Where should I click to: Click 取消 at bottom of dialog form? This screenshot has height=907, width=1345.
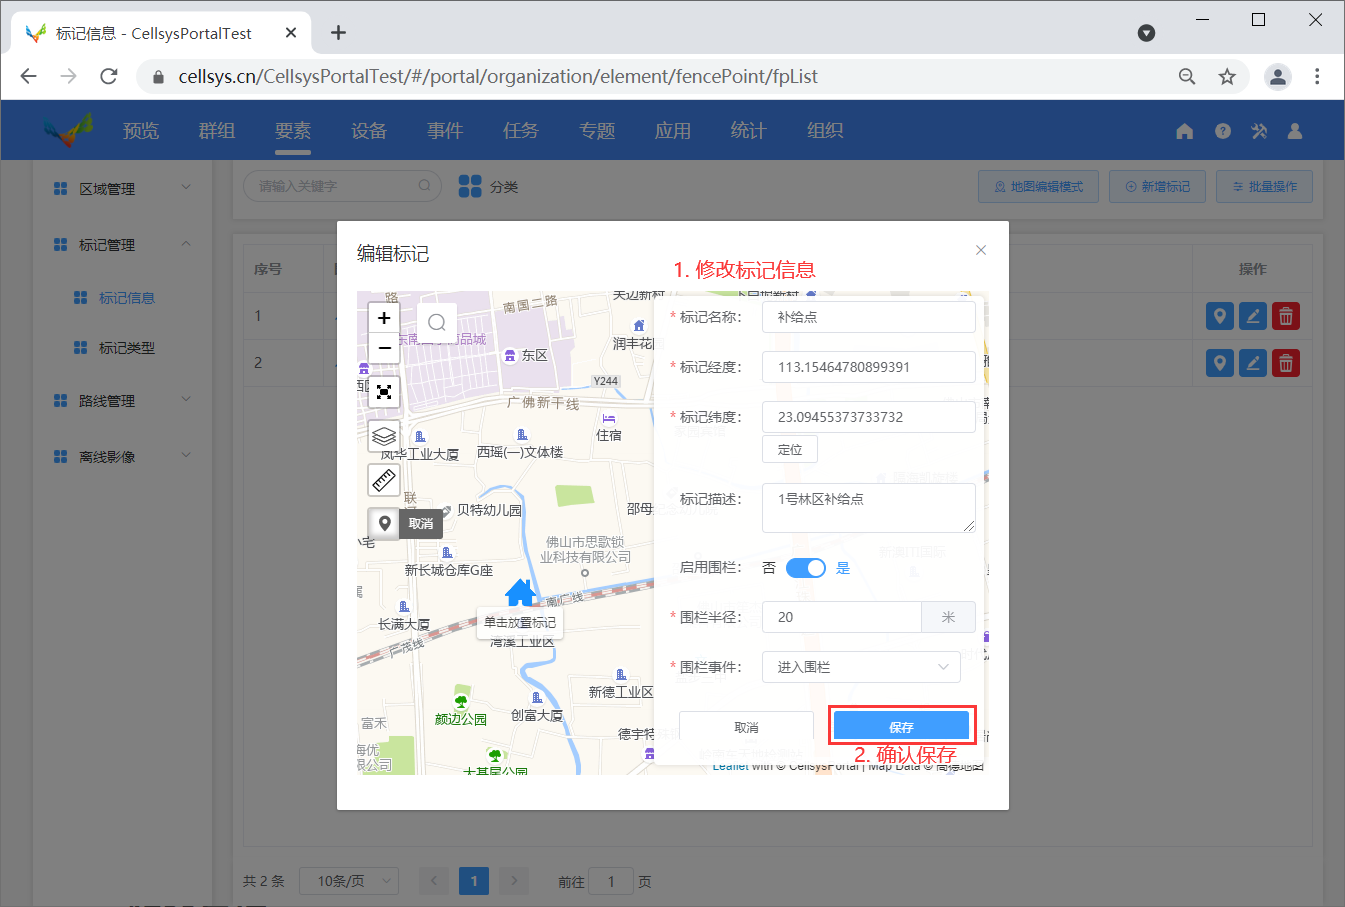click(746, 727)
